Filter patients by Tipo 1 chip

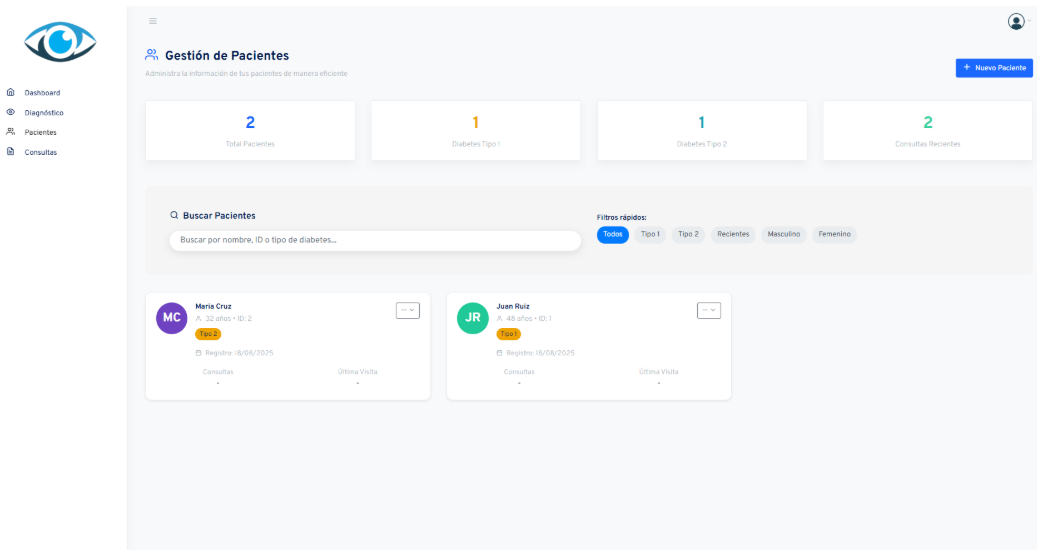tap(650, 235)
